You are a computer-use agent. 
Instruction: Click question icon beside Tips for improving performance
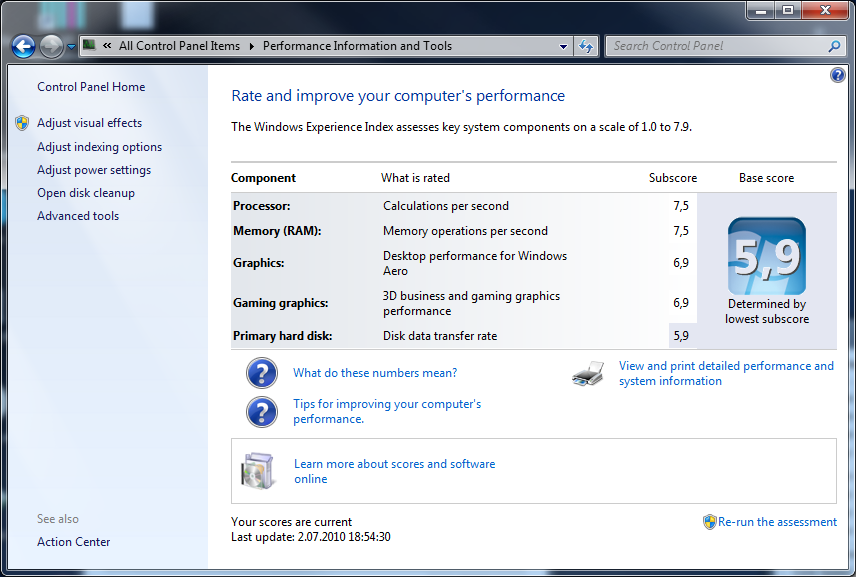tap(262, 412)
